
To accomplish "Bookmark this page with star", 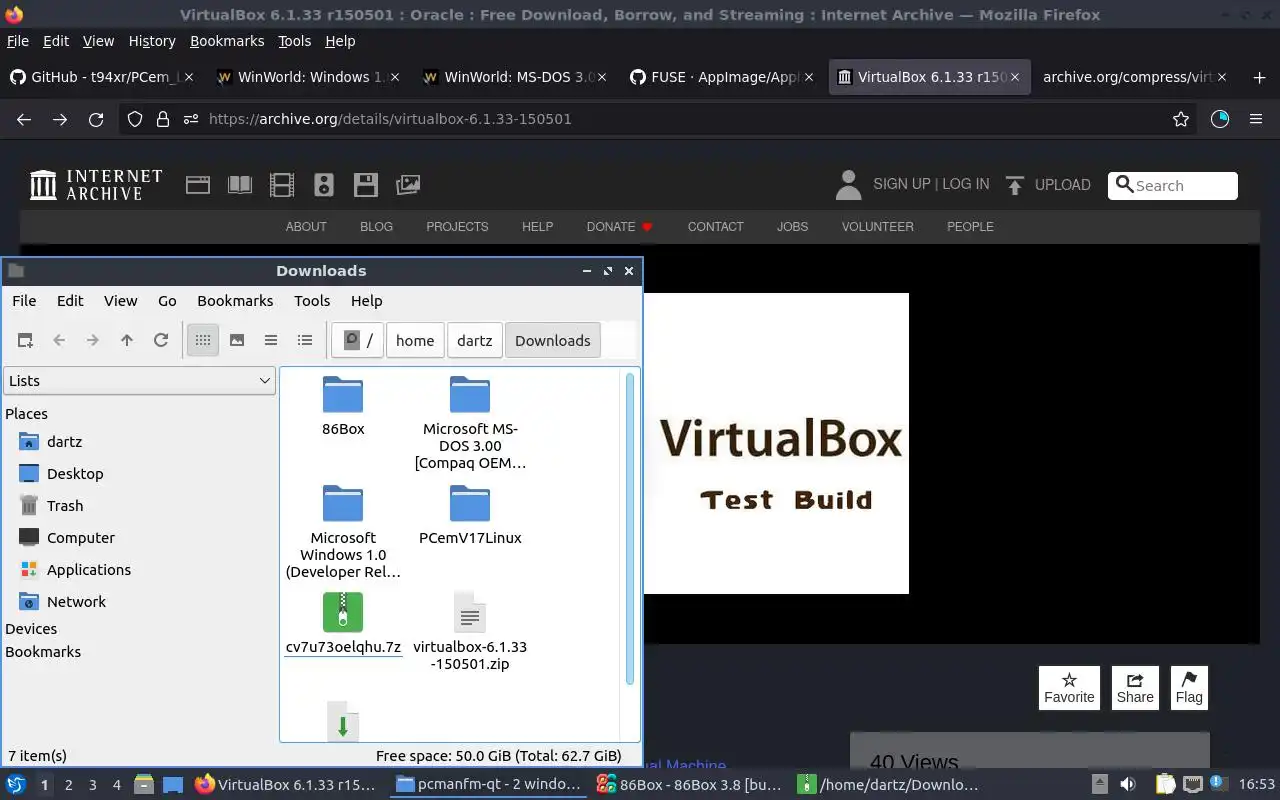I will 1181,119.
